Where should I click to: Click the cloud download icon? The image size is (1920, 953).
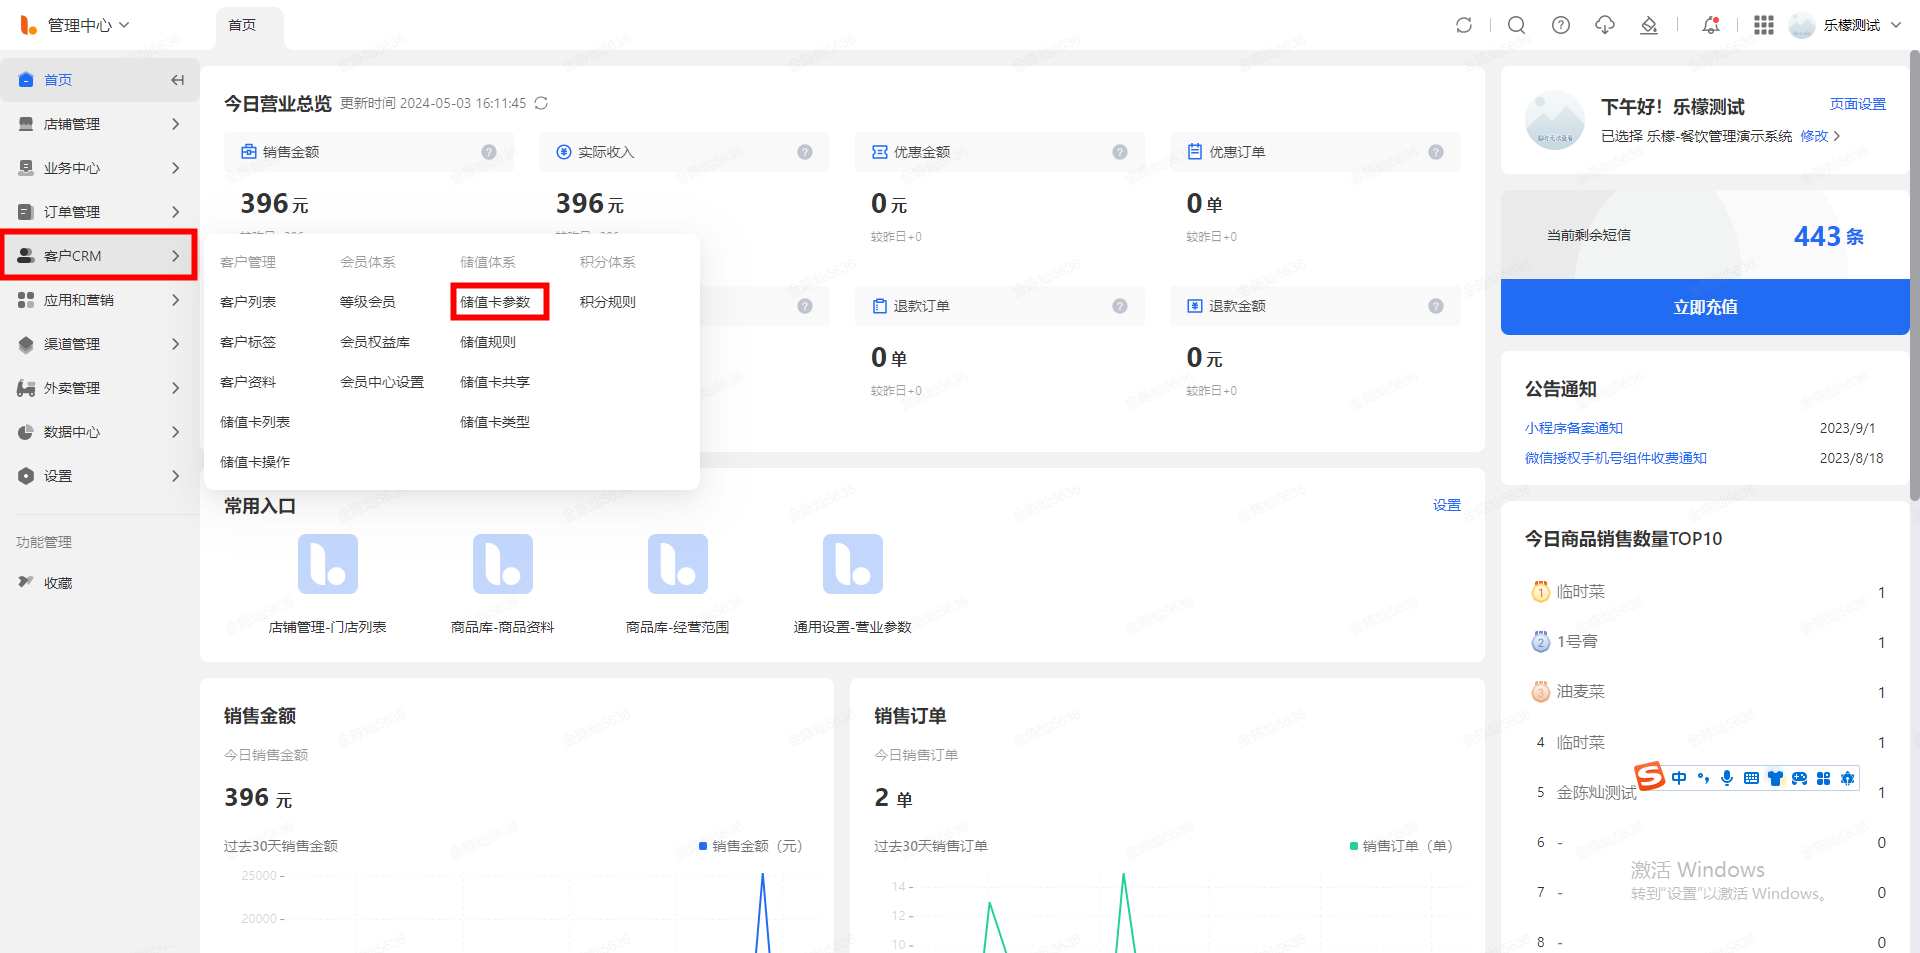pyautogui.click(x=1605, y=25)
